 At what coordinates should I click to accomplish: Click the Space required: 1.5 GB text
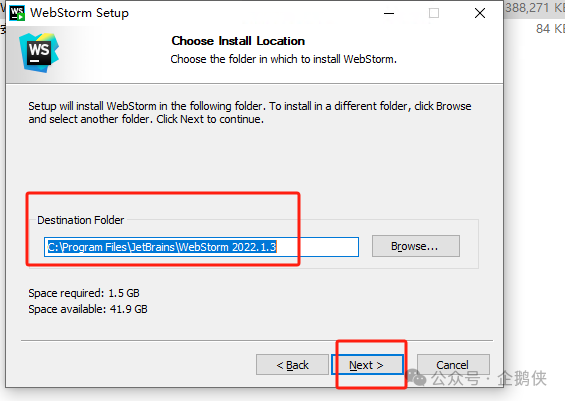84,293
